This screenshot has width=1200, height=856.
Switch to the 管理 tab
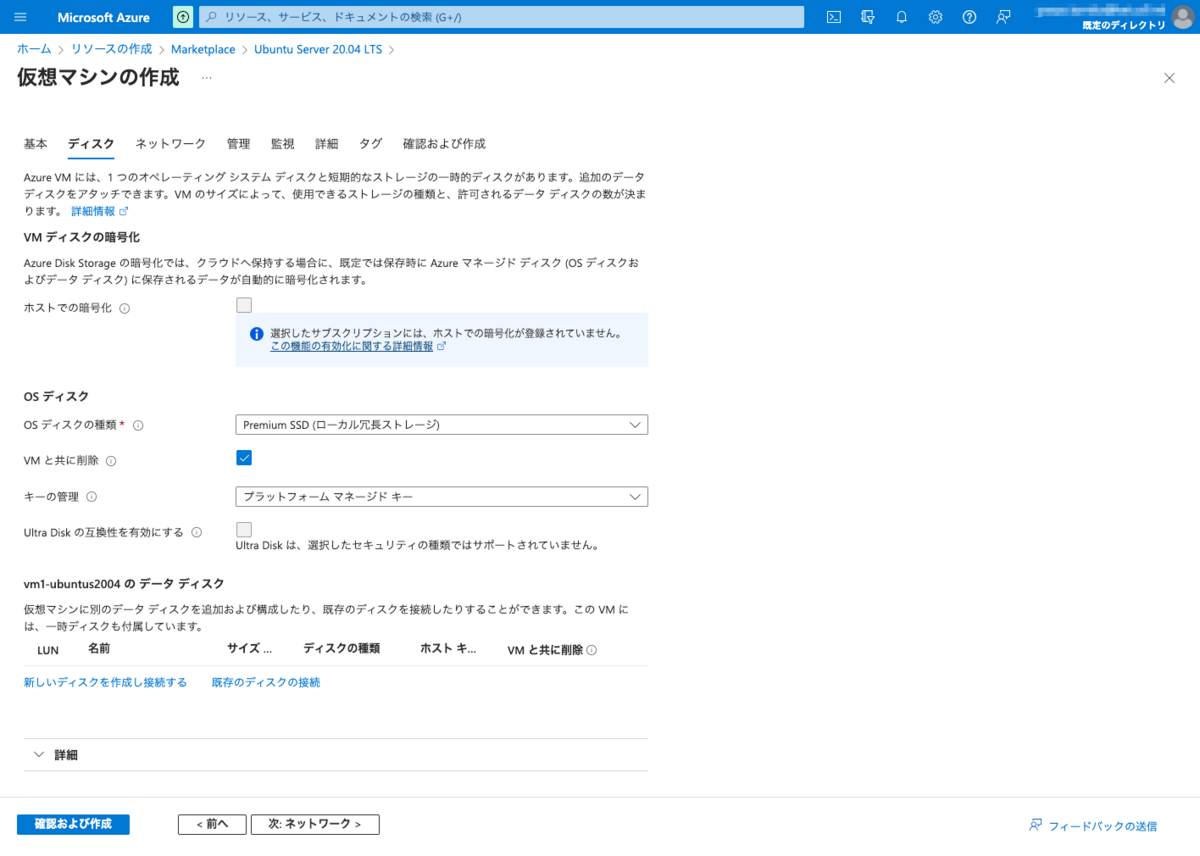pos(238,144)
